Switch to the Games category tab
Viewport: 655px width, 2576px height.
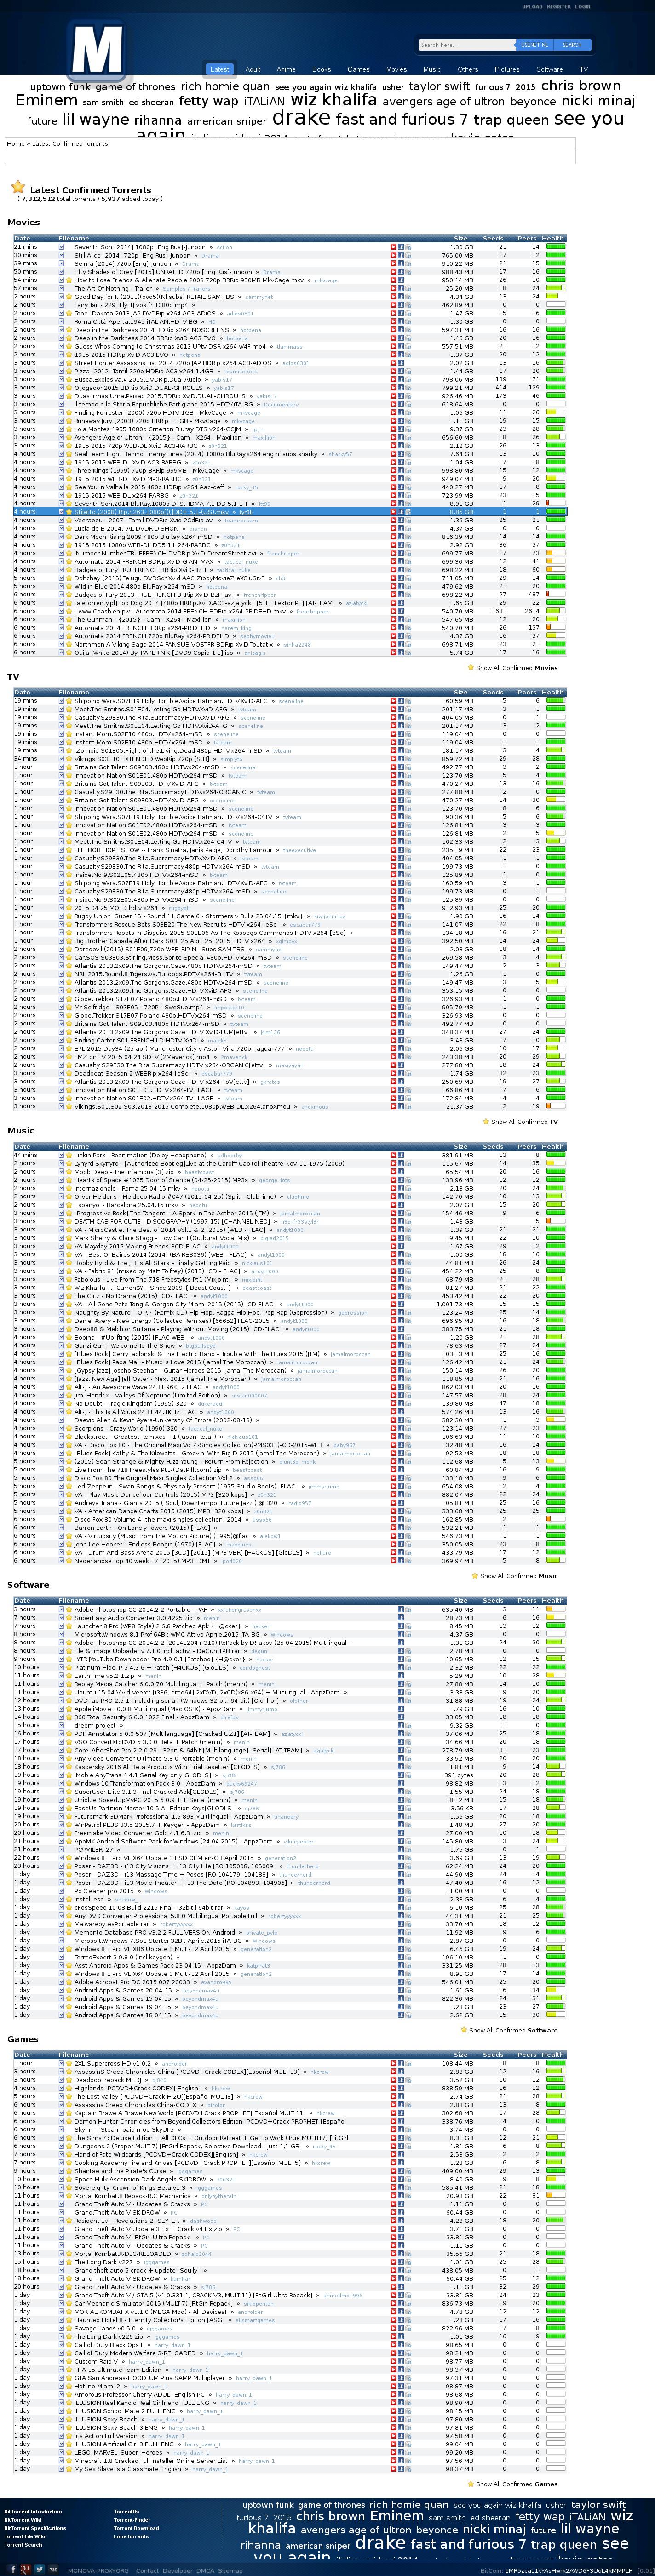click(x=358, y=70)
